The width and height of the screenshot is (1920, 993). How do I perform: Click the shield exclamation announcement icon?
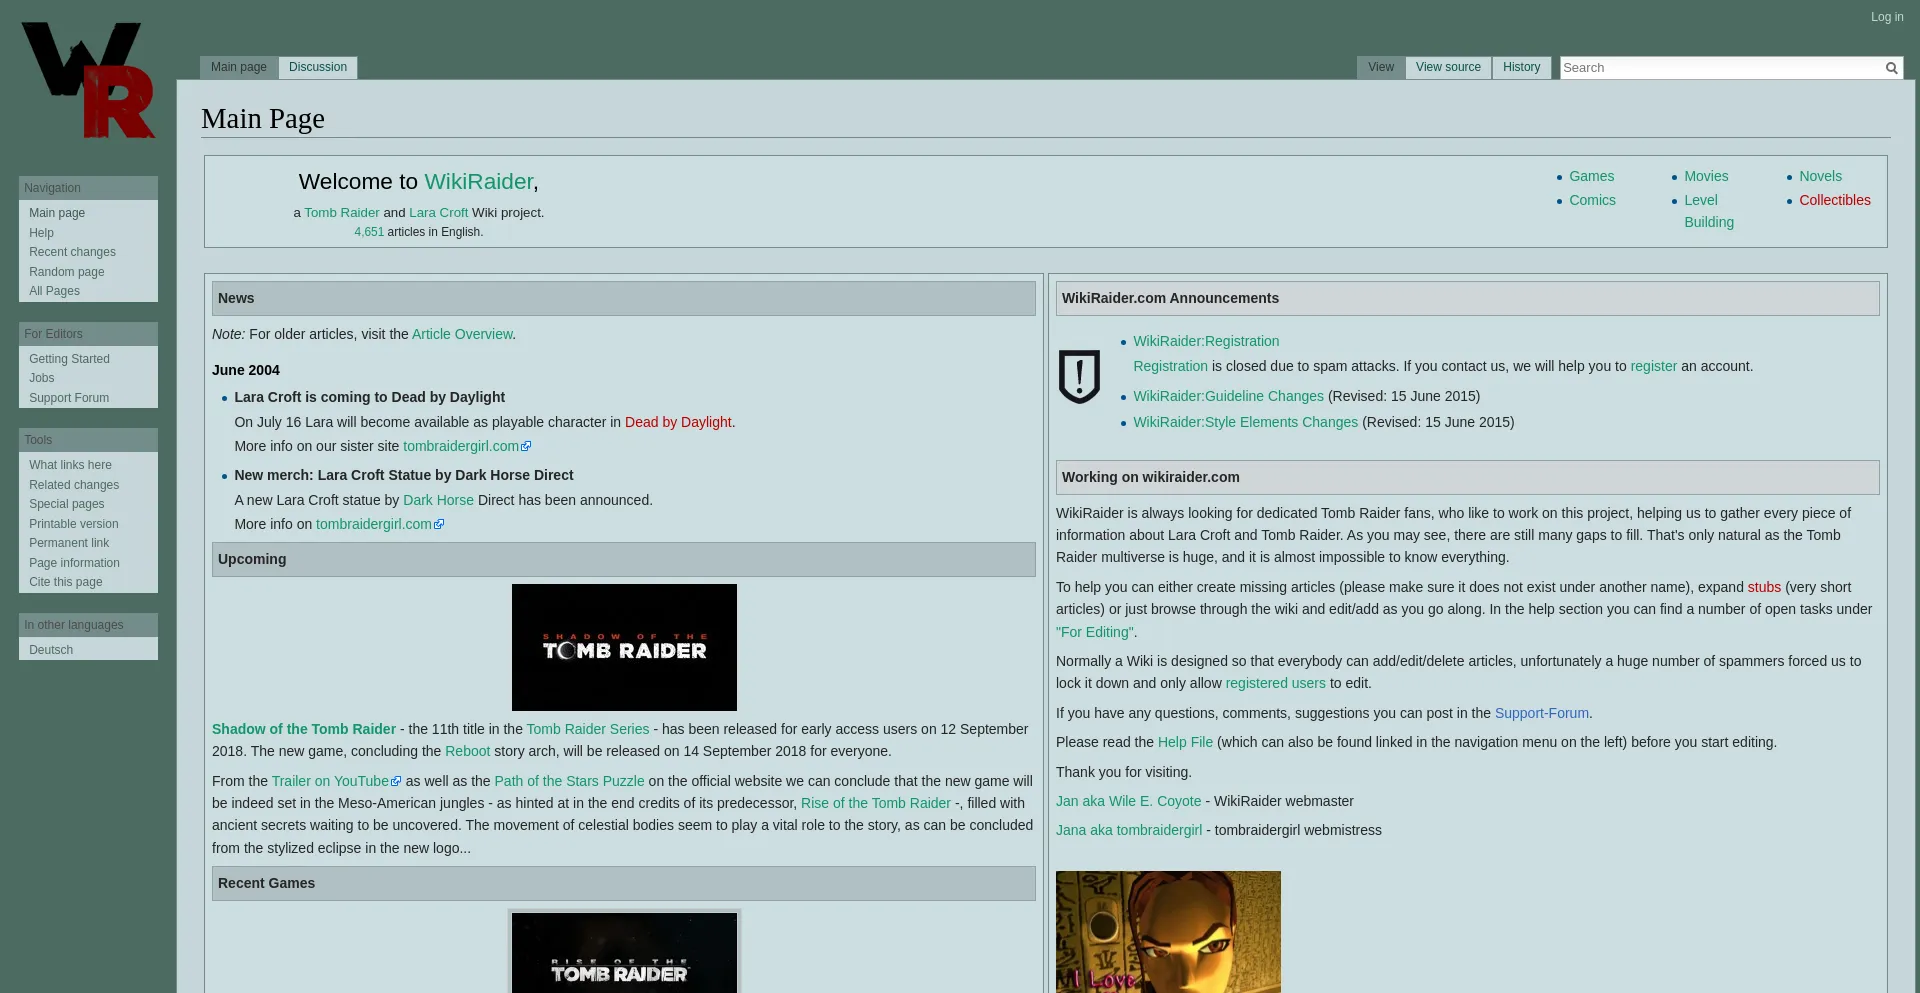click(1079, 377)
